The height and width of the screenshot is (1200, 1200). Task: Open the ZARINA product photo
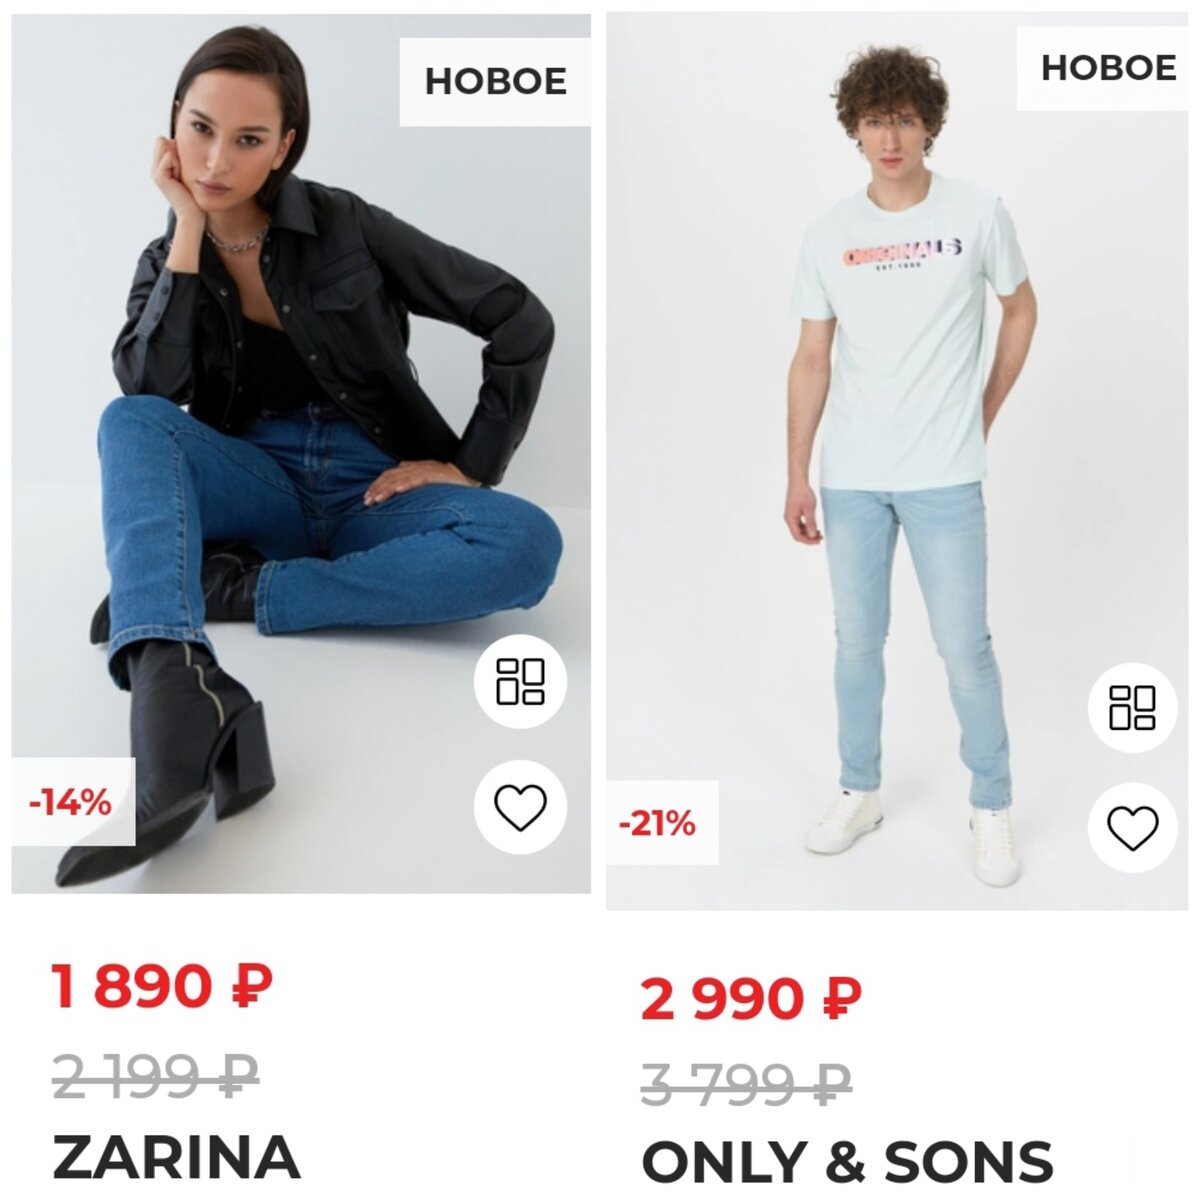point(301,453)
